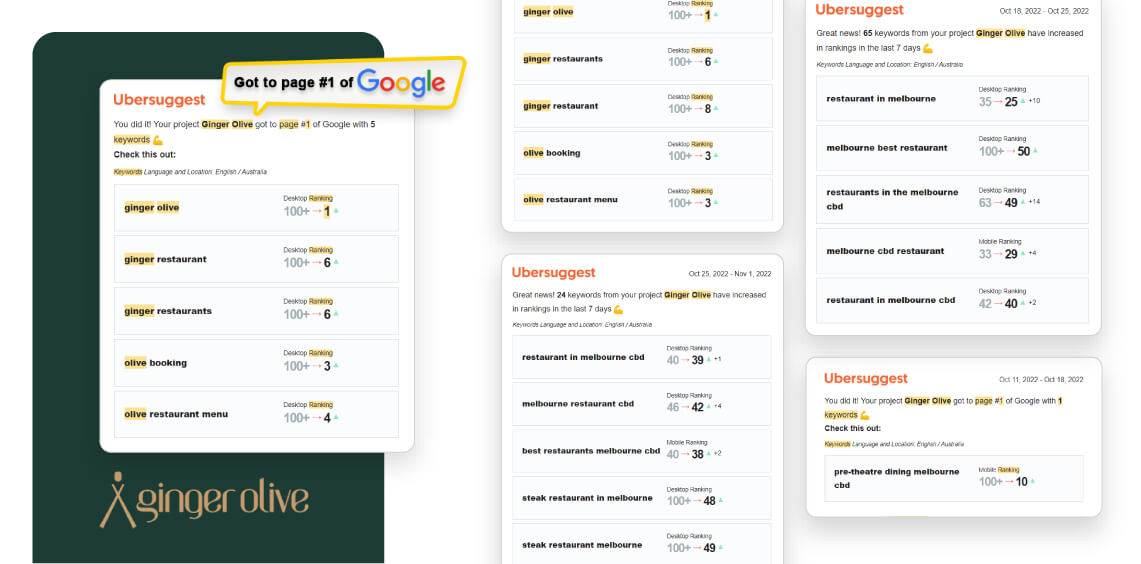Click ranking value 50 for melbourne best restaurant
Image resolution: width=1141 pixels, height=564 pixels.
coord(1024,151)
